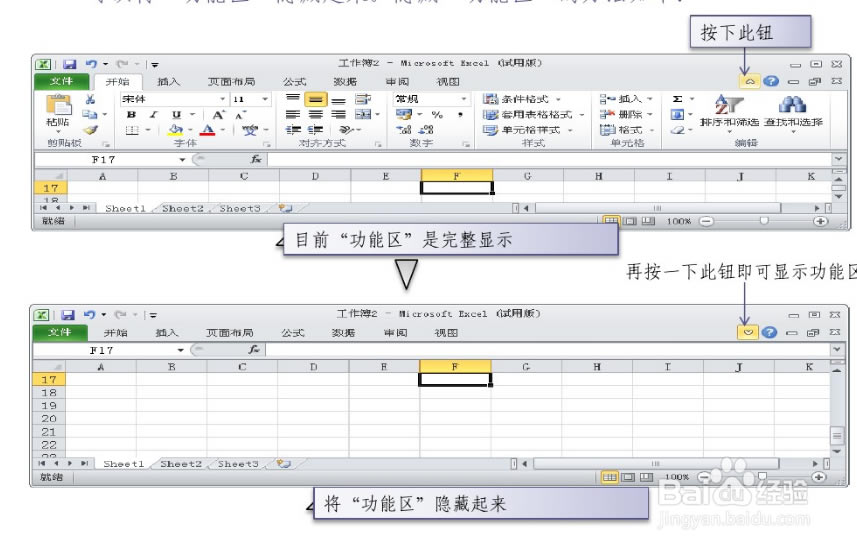Click Undo arrow in upper Excel window
The width and height of the screenshot is (857, 548).
[x=91, y=64]
